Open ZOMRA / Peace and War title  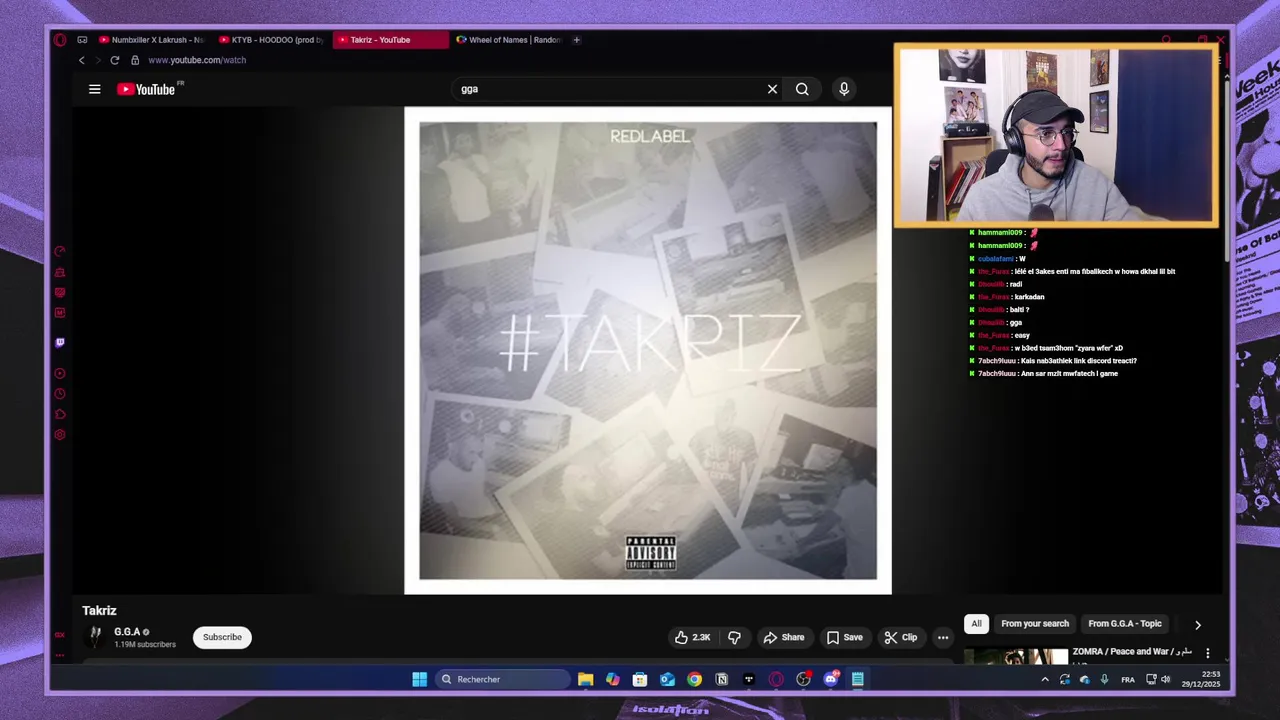(1132, 652)
